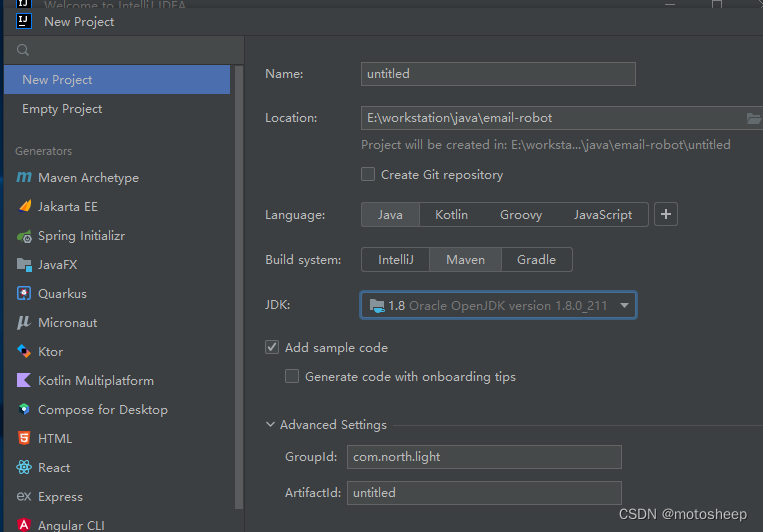
Task: Select React generator label
Action: click(54, 467)
